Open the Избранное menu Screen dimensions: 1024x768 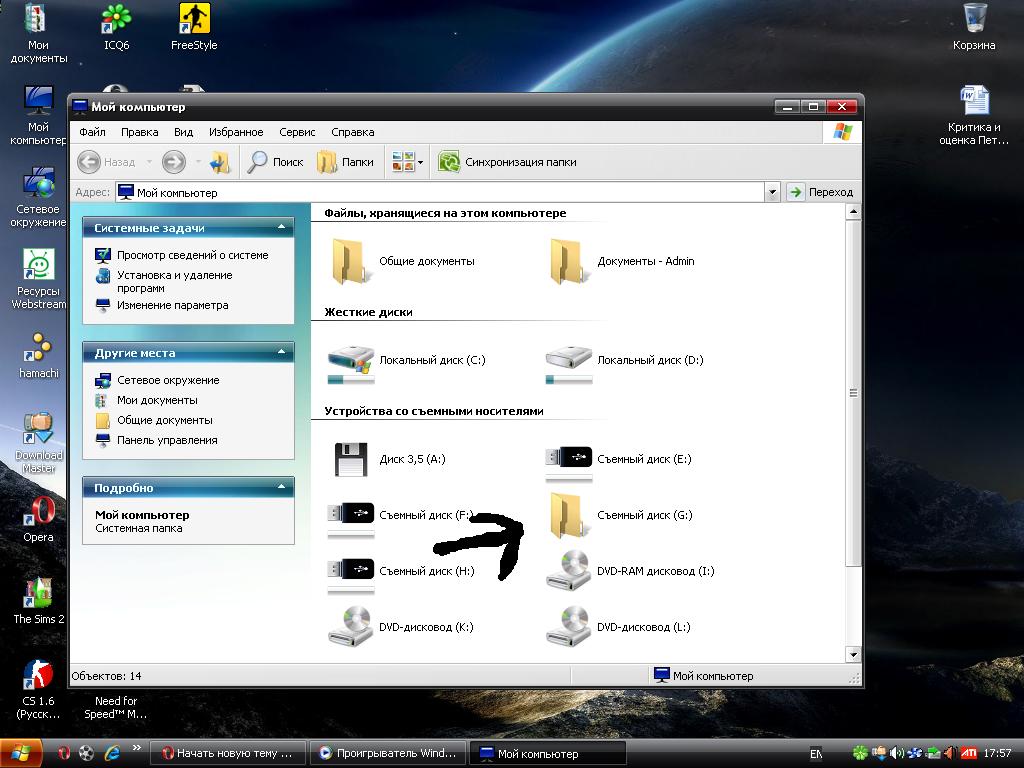click(236, 132)
